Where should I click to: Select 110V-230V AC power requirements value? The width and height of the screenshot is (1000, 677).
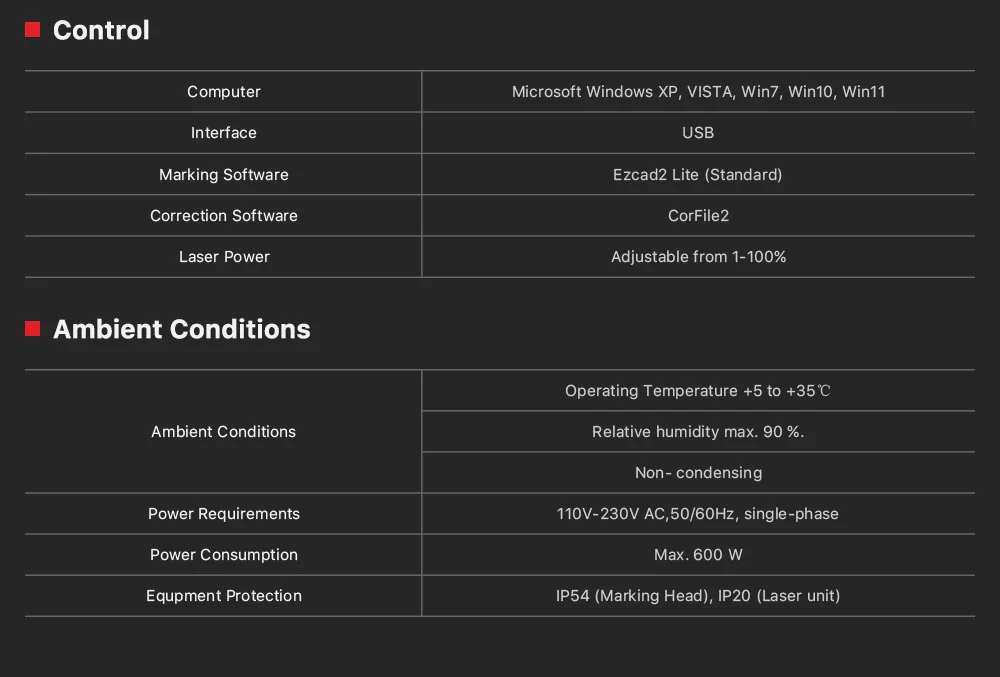698,514
